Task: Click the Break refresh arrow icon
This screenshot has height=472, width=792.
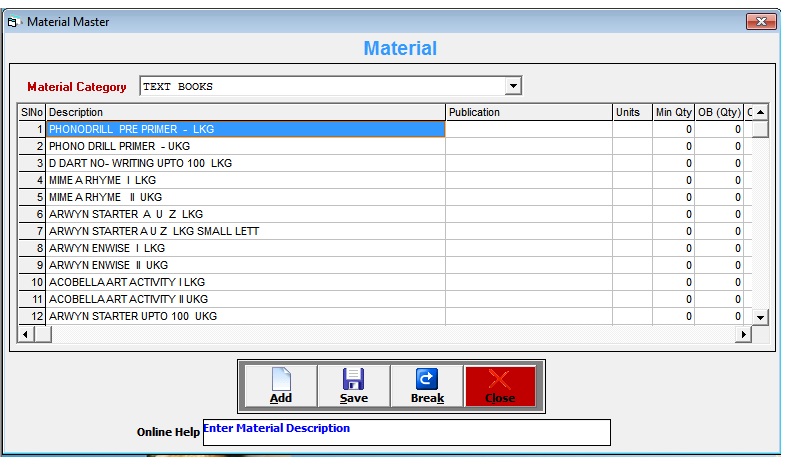Action: pyautogui.click(x=427, y=379)
